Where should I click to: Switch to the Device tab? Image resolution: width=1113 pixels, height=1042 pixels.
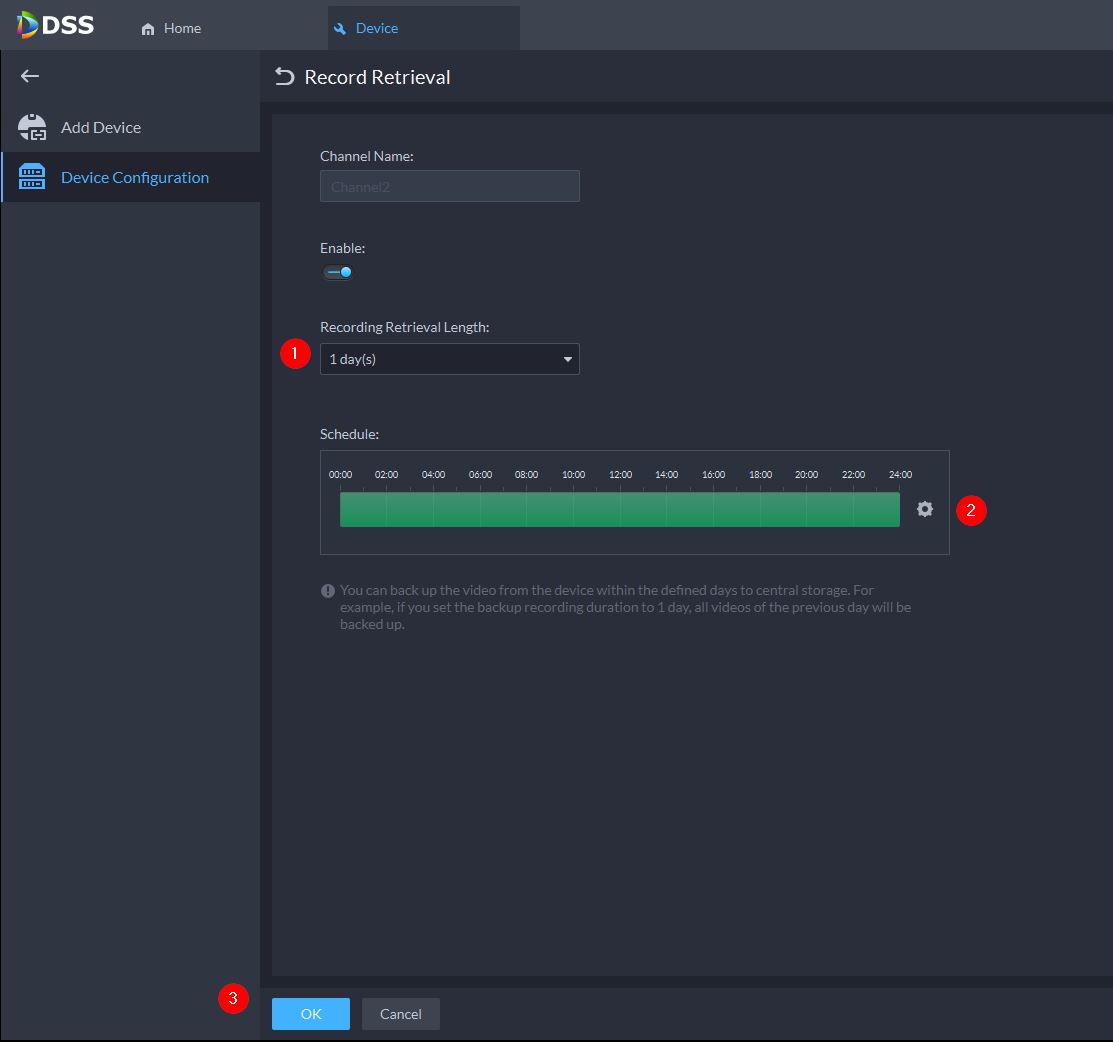[x=424, y=28]
